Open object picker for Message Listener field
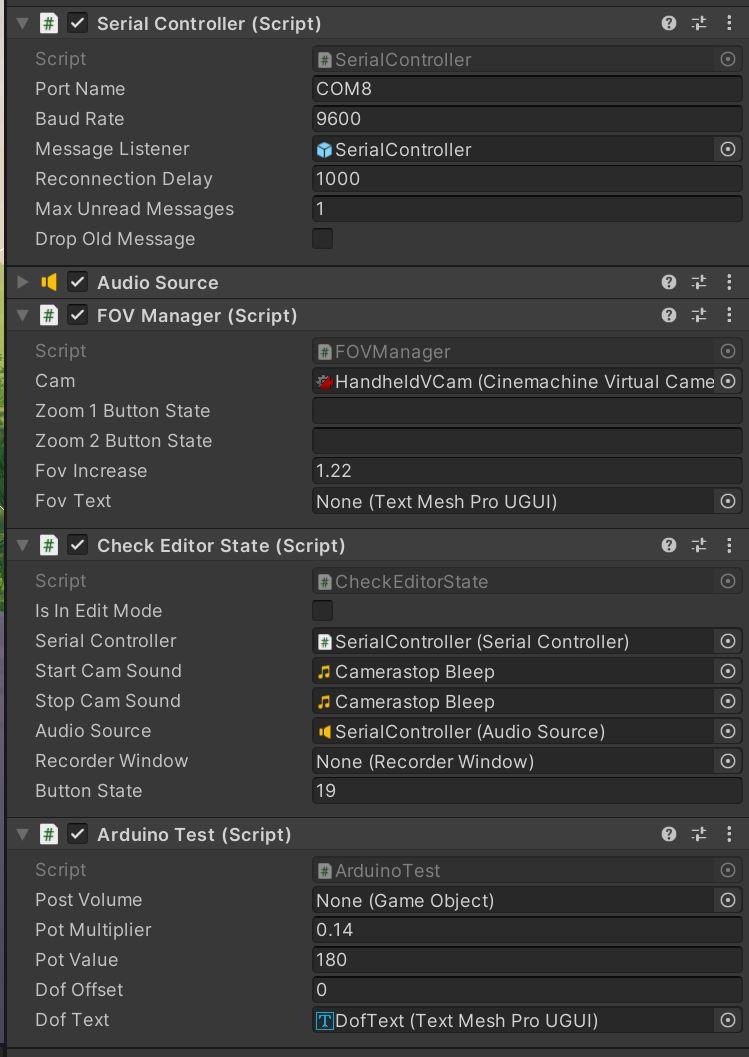This screenshot has height=1057, width=749. 728,149
